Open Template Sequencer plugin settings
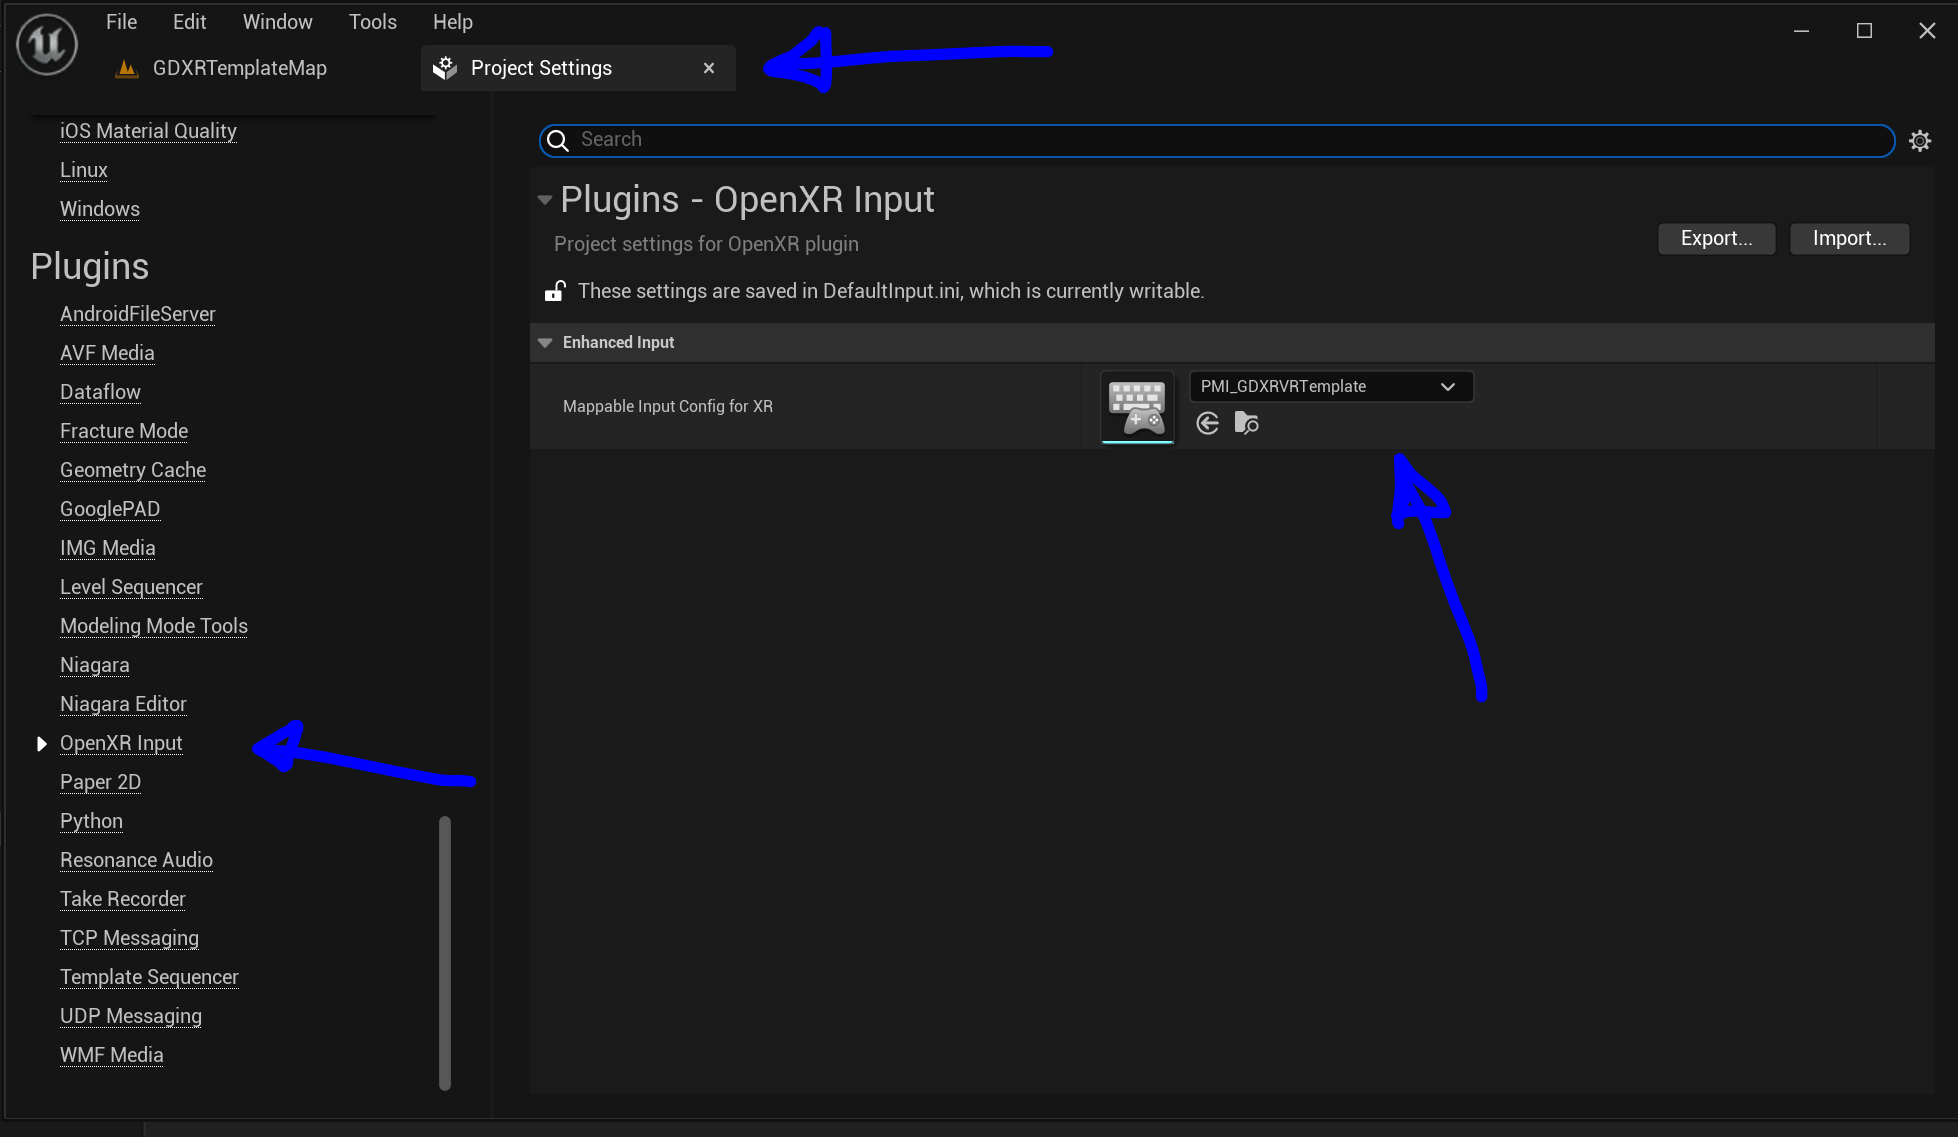1958x1137 pixels. (149, 977)
